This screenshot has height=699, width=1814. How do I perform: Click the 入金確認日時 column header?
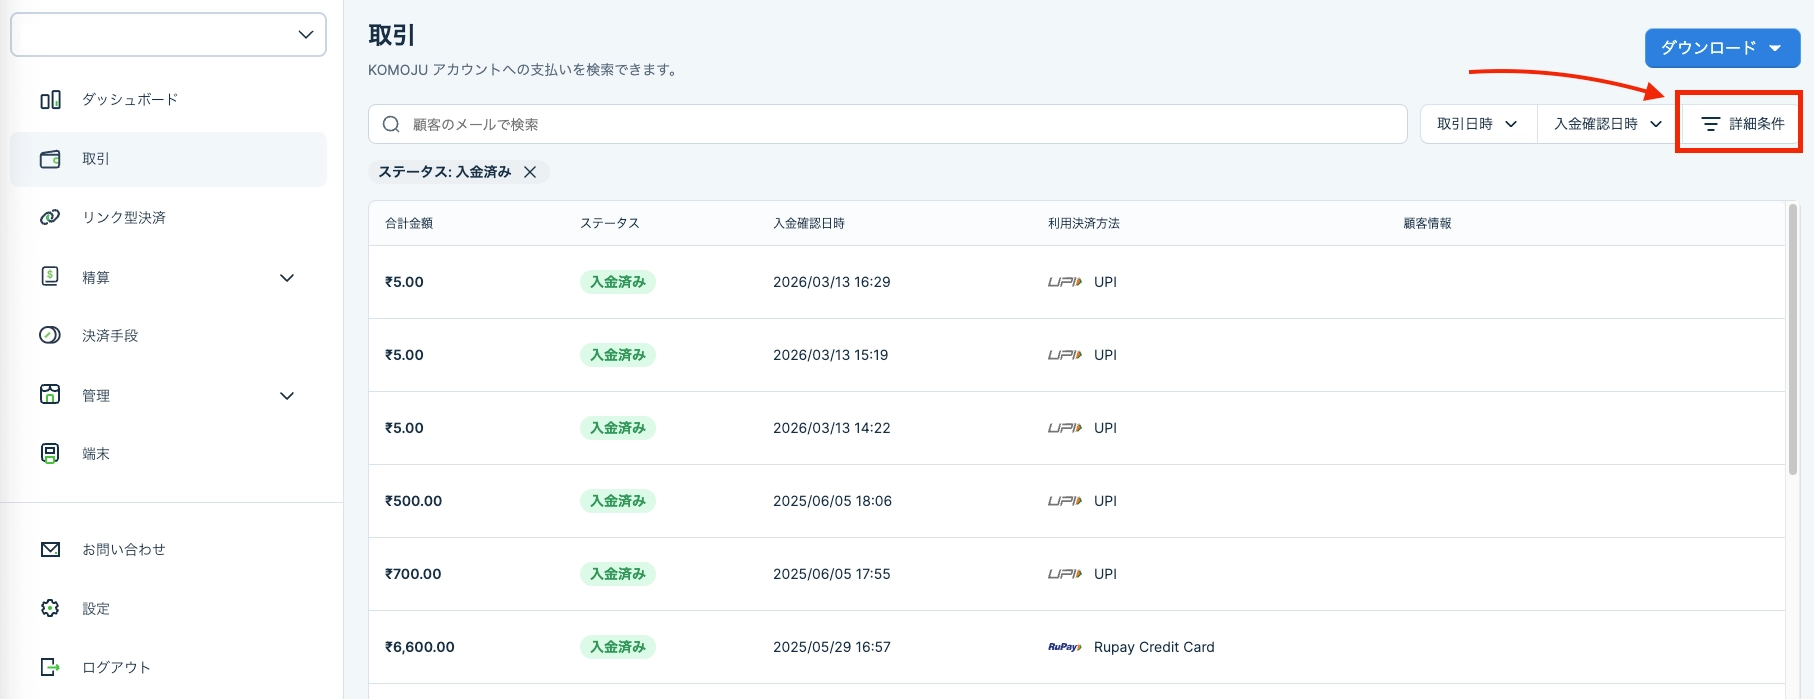[809, 223]
